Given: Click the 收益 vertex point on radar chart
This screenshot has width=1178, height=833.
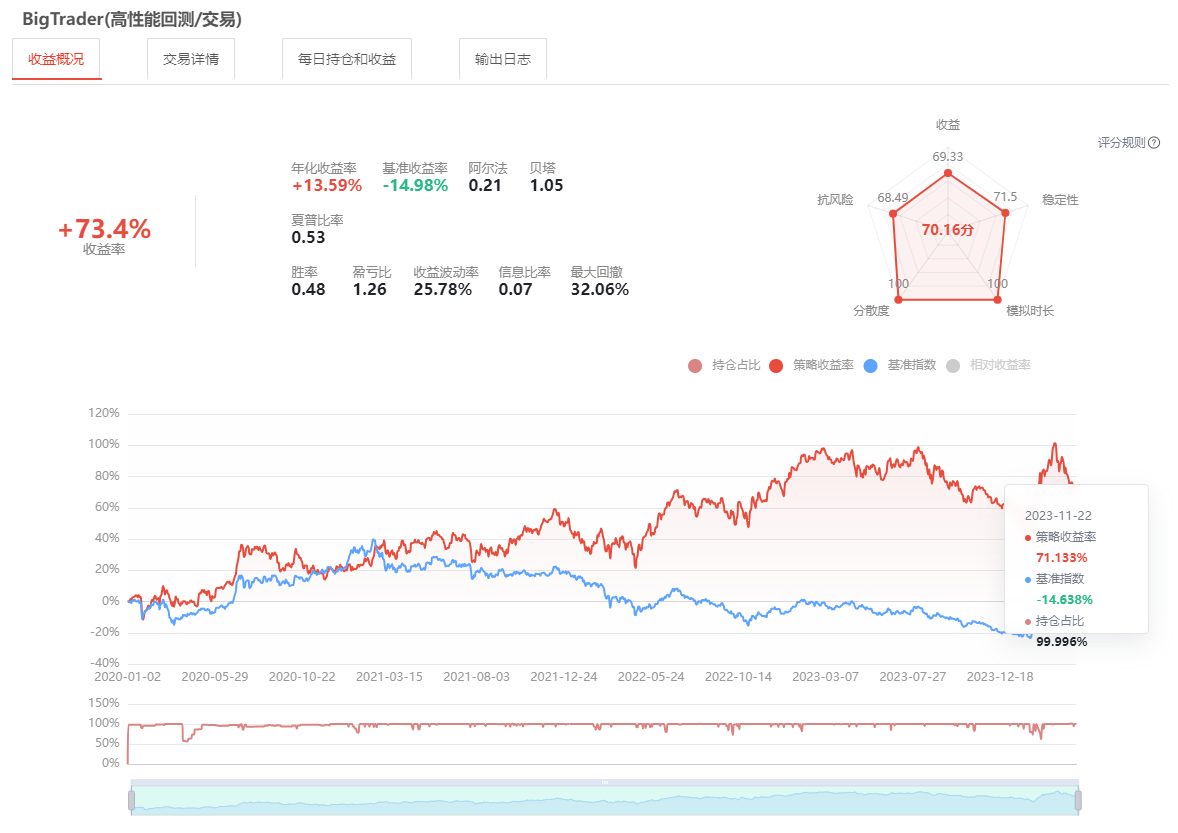Looking at the screenshot, I should 947,171.
